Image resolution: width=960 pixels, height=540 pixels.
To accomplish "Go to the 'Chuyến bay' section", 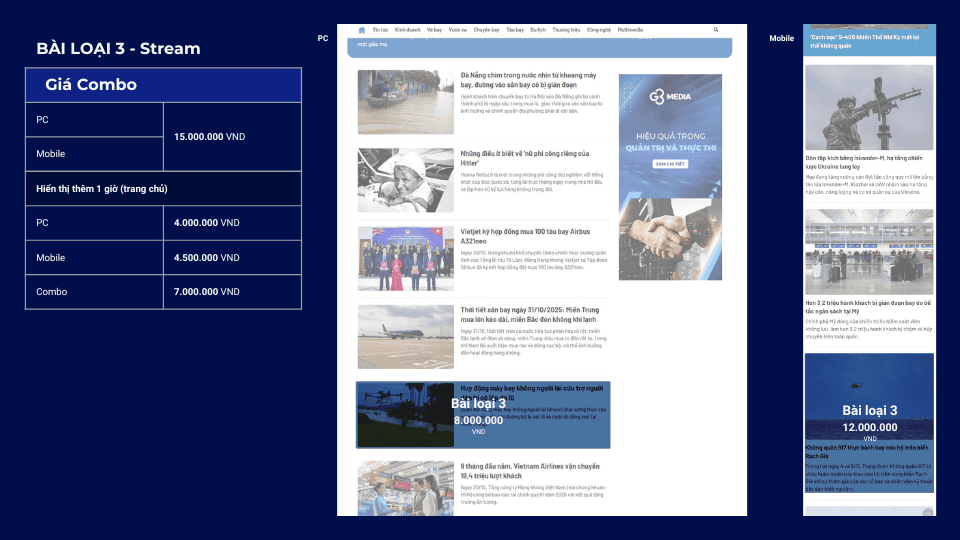I will [x=486, y=30].
